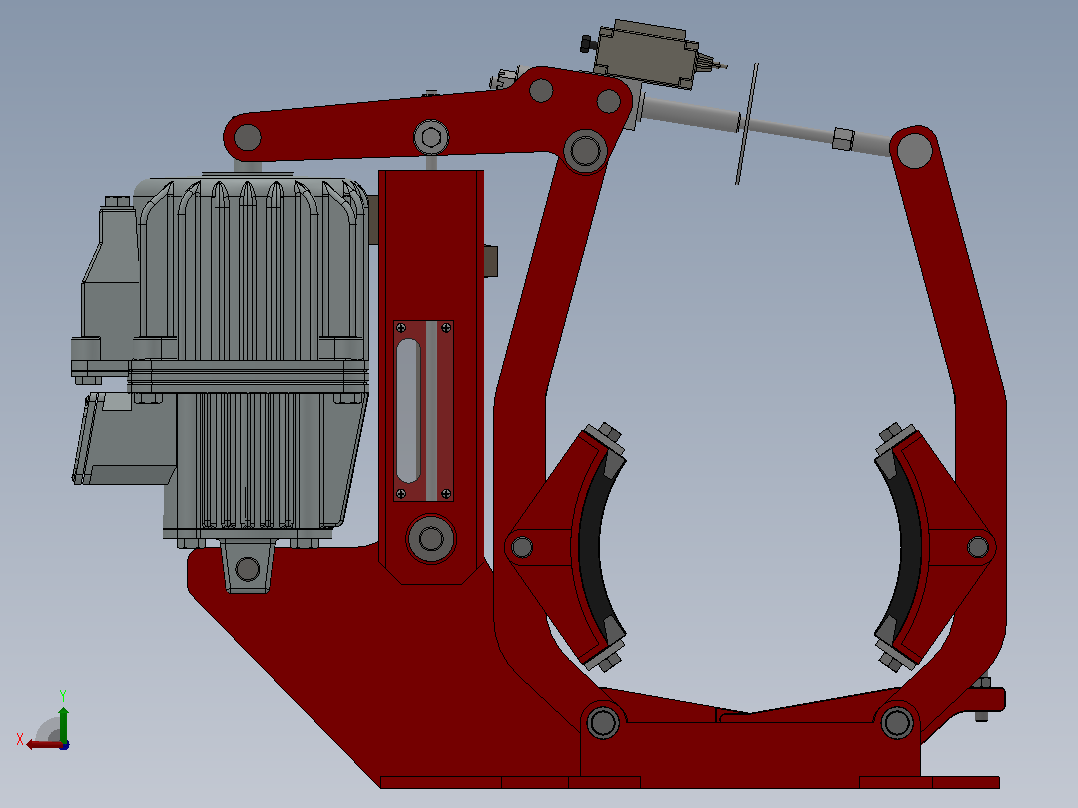Select the thin disc on the tie rod
Image resolution: width=1078 pixels, height=808 pixels.
tap(747, 124)
